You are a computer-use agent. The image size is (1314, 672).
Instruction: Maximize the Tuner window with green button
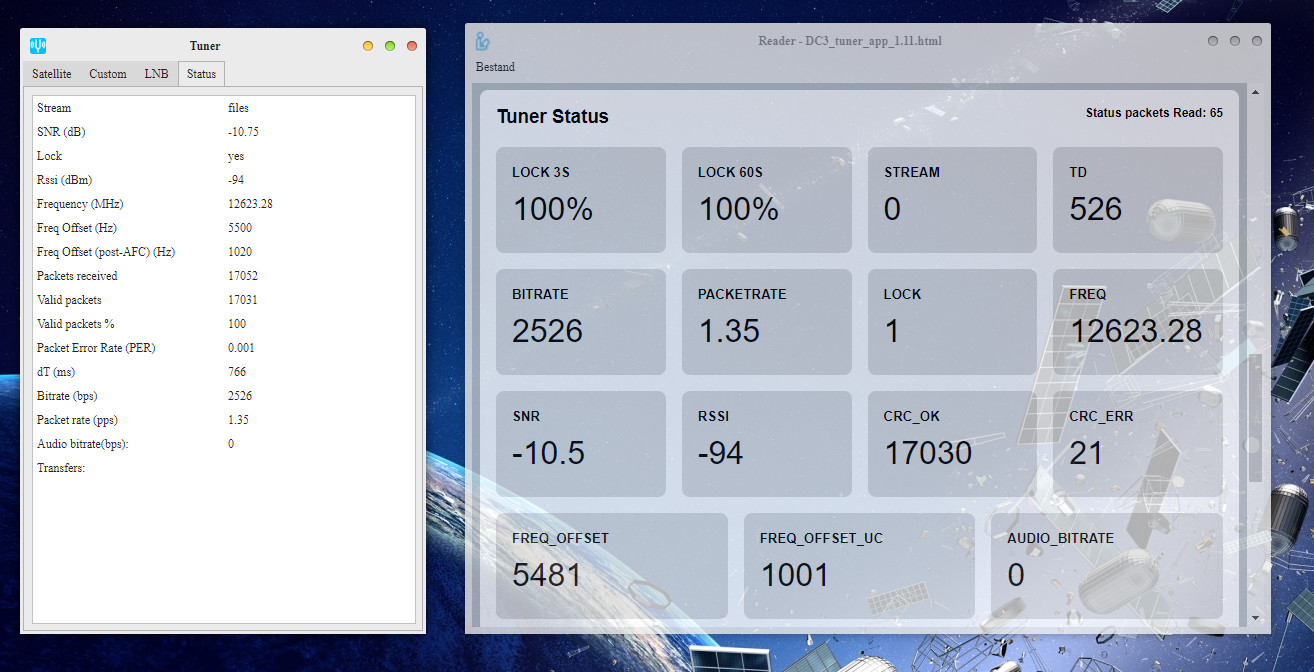(390, 46)
